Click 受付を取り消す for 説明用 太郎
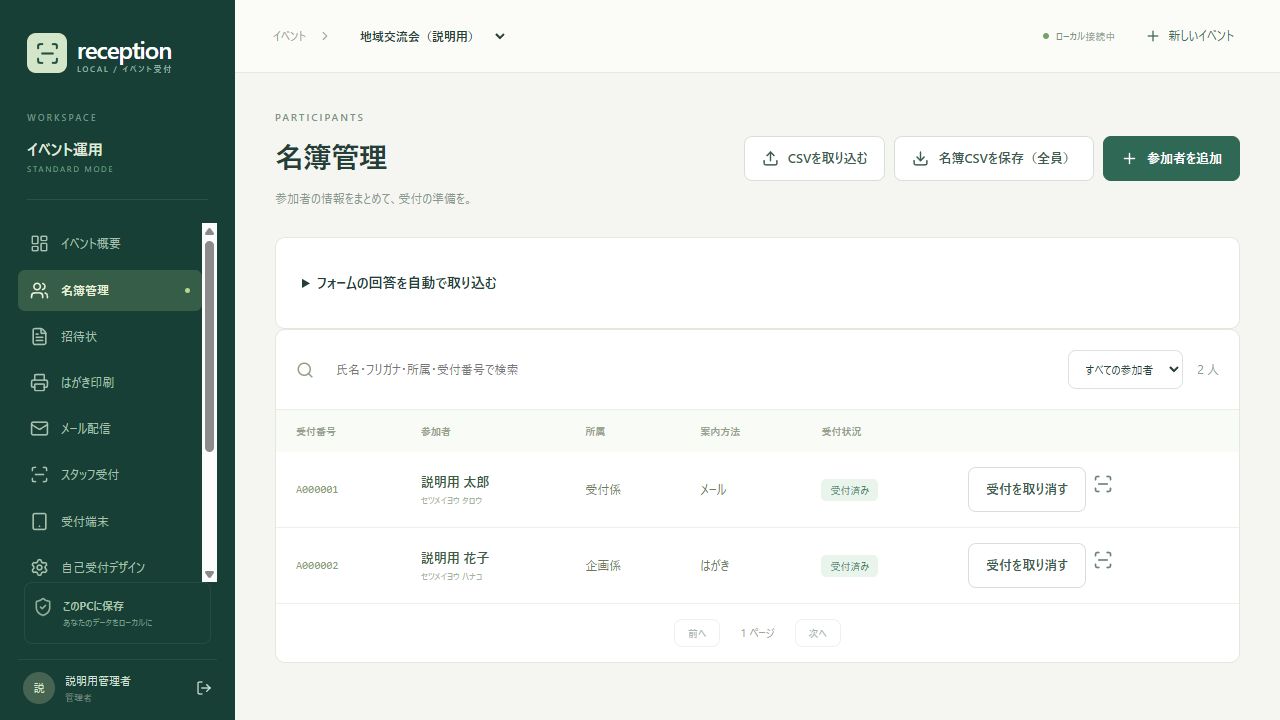Viewport: 1280px width, 720px height. [1026, 489]
